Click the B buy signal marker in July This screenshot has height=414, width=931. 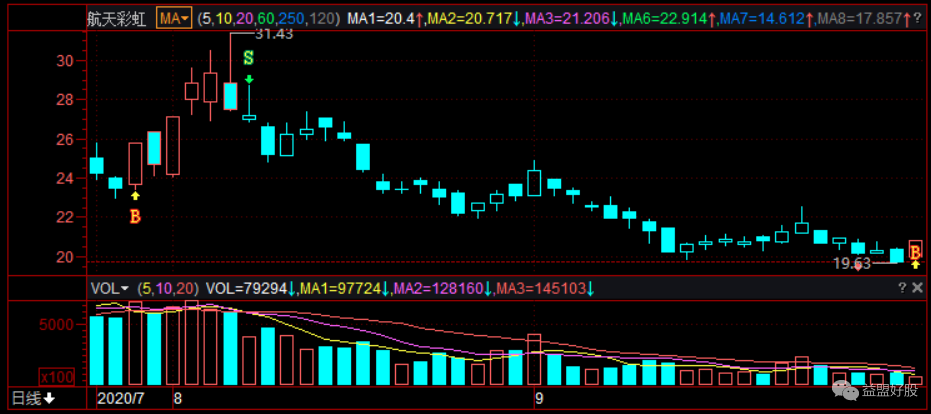pos(135,215)
